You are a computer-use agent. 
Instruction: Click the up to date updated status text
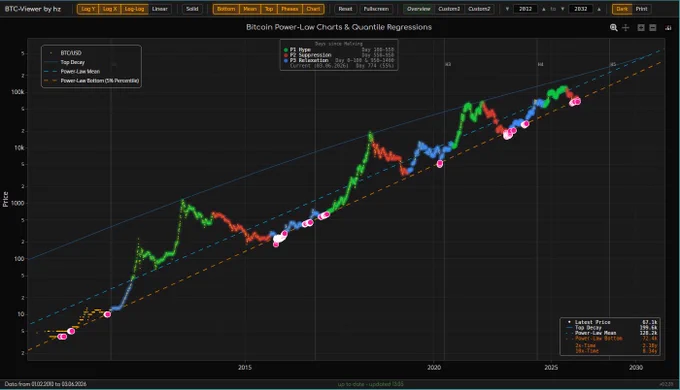(371, 384)
